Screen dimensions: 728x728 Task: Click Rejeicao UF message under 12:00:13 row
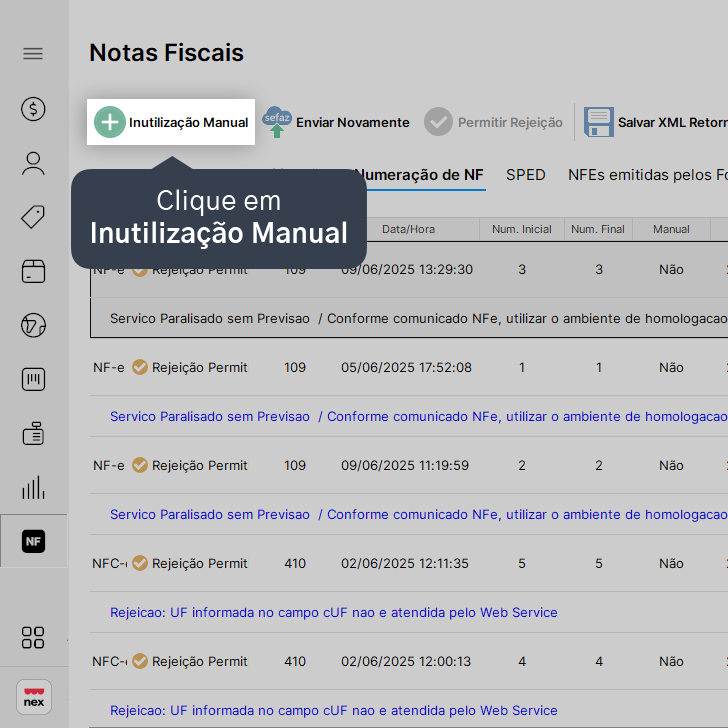tap(333, 710)
